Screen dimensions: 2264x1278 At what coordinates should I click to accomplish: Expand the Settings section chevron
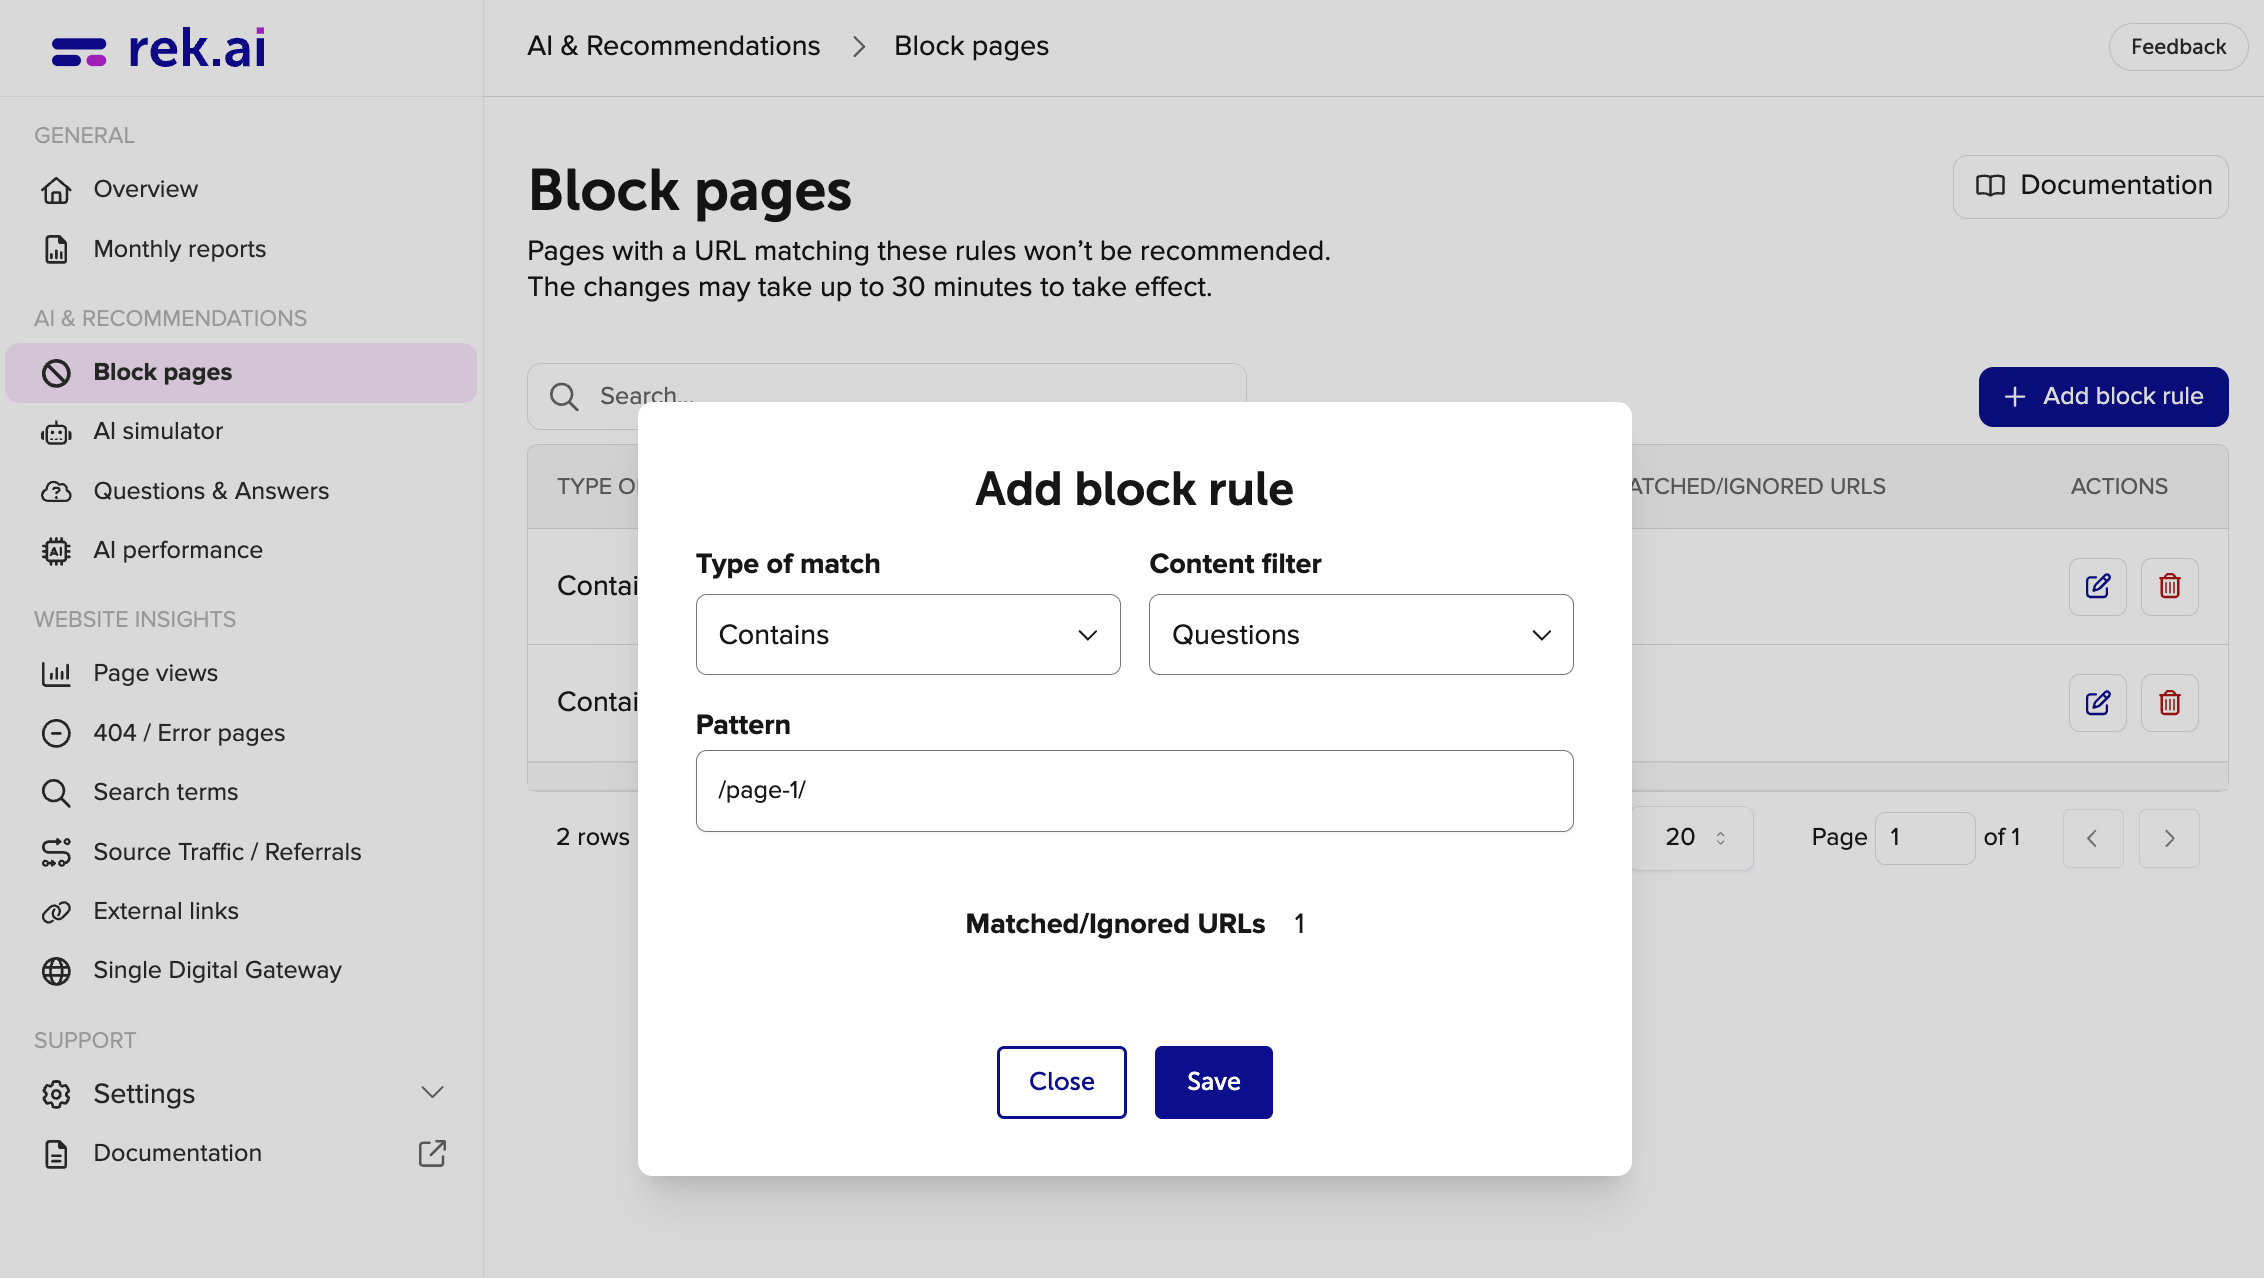click(432, 1093)
